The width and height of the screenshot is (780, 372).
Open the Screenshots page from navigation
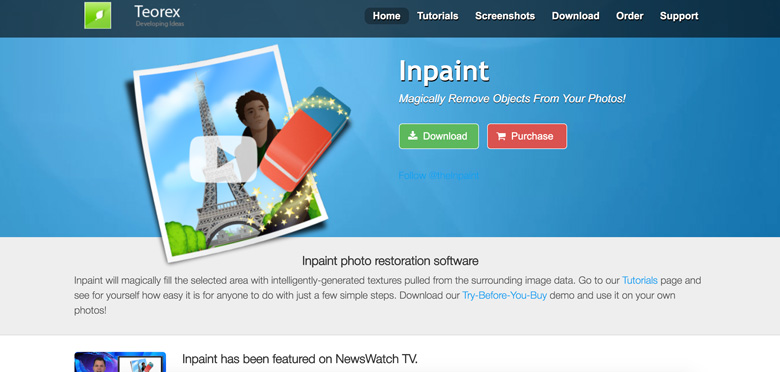[505, 16]
